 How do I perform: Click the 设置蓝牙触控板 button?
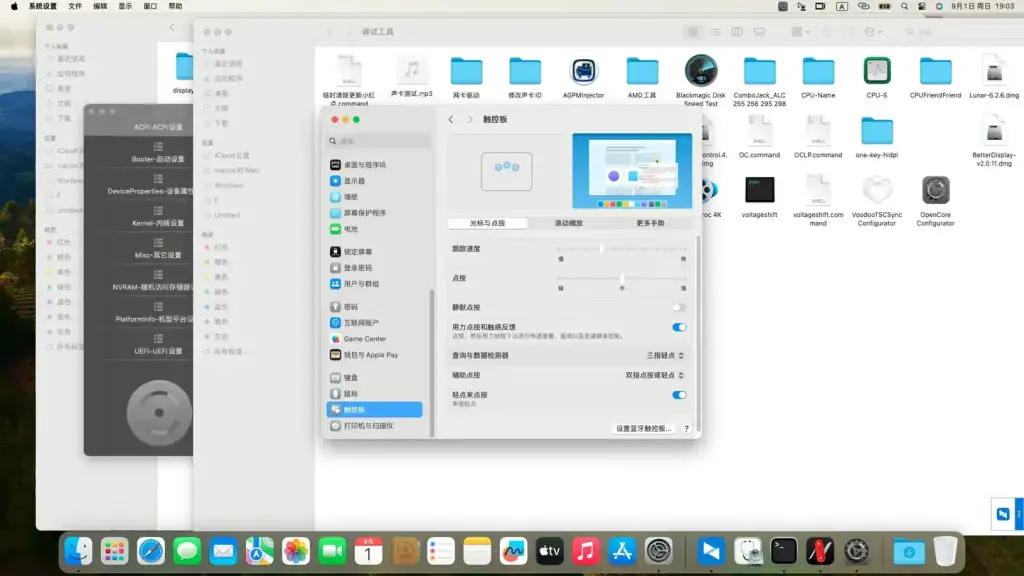click(x=643, y=428)
